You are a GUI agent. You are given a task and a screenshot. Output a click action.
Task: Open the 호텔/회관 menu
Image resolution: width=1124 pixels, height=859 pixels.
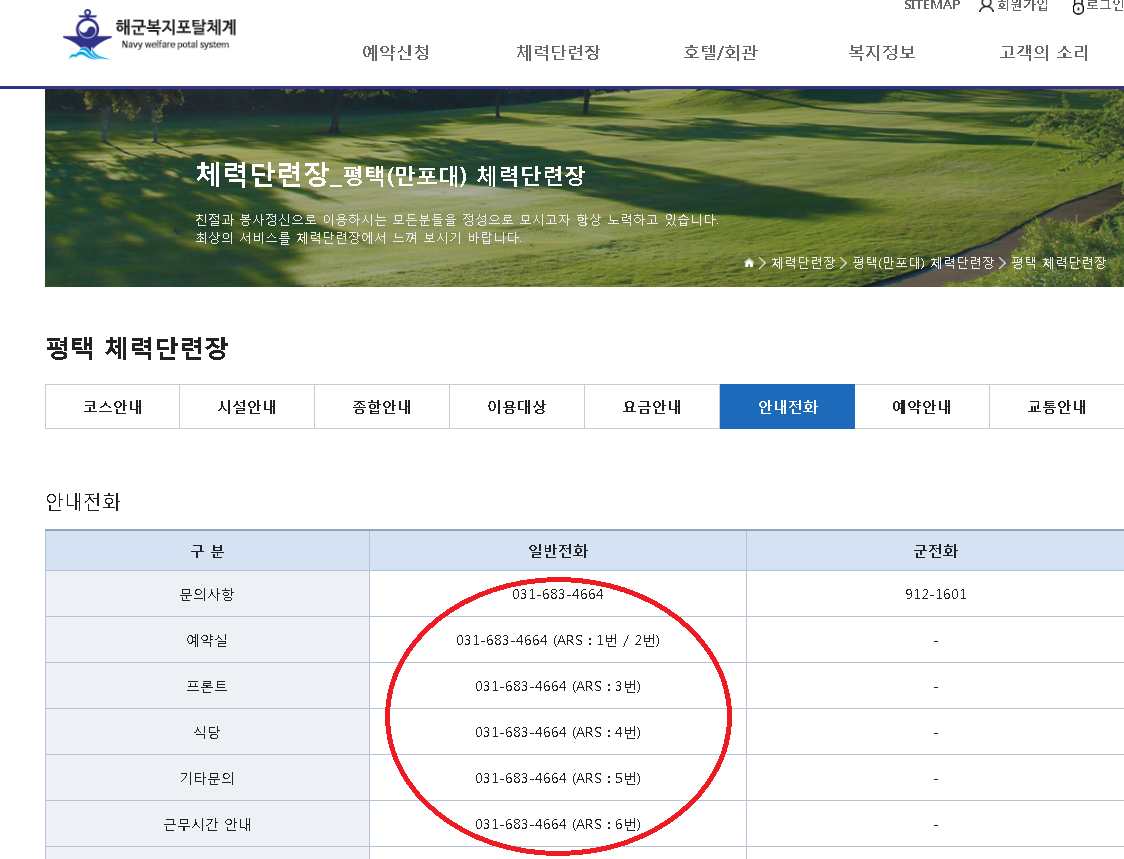point(720,52)
